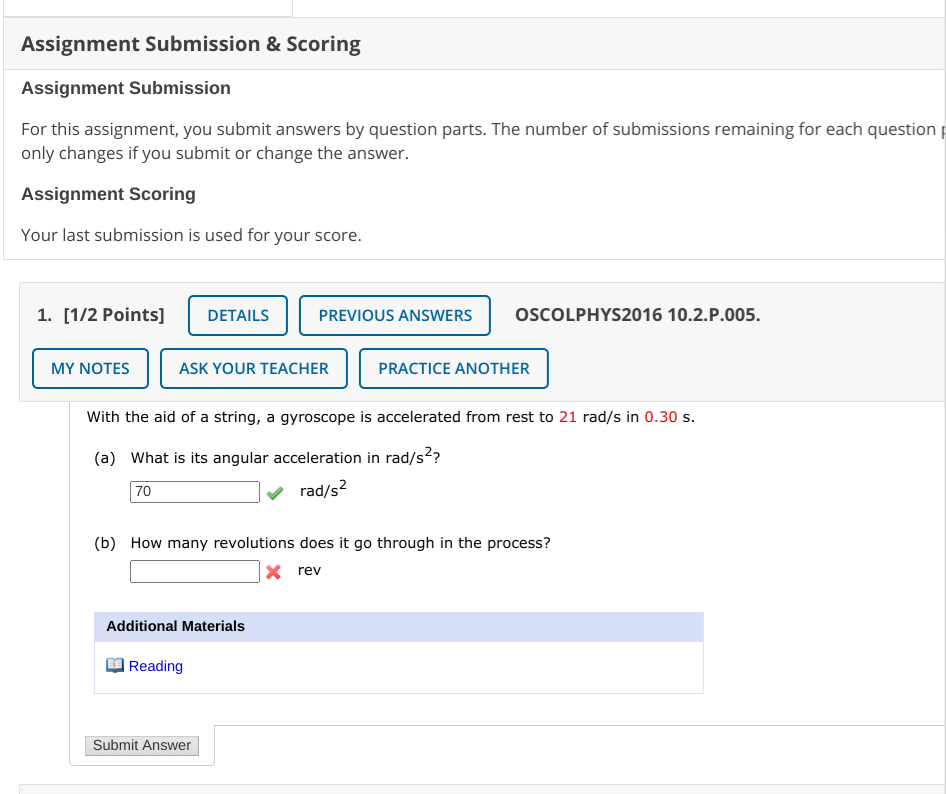
Task: Click the red X mark beside rev
Action: tap(273, 571)
